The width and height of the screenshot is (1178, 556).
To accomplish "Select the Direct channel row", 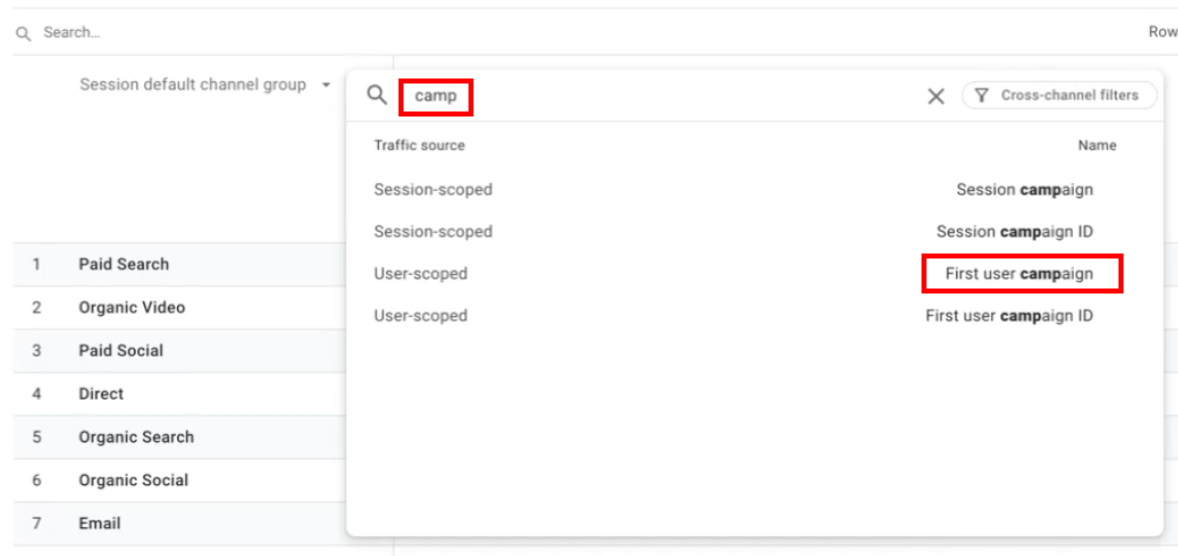I will pyautogui.click(x=101, y=393).
